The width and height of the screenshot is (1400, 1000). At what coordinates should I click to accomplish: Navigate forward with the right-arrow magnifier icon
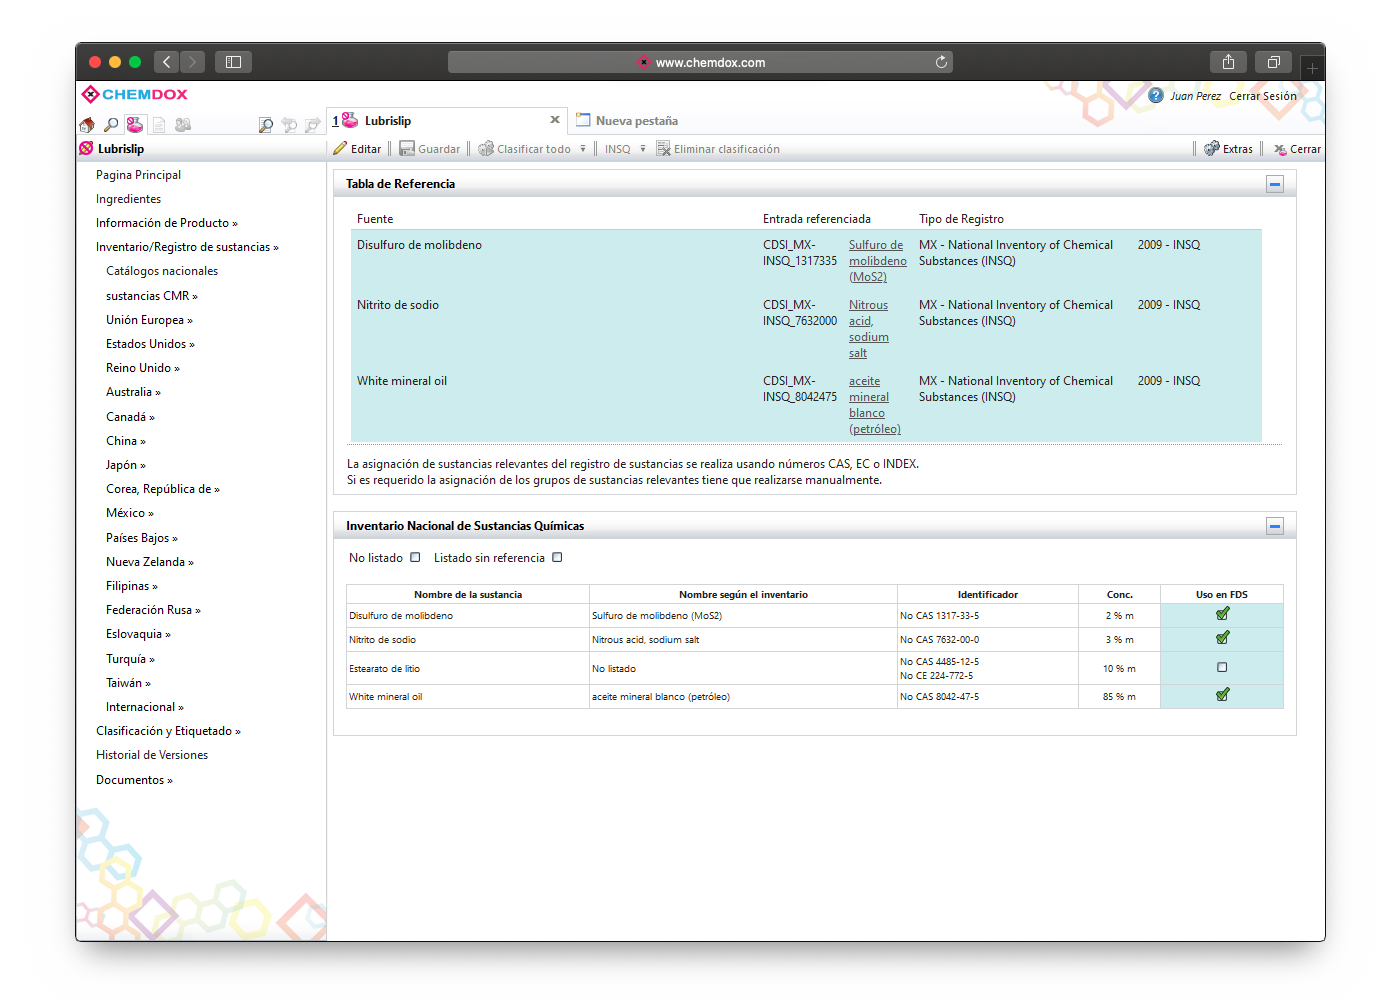(x=313, y=125)
